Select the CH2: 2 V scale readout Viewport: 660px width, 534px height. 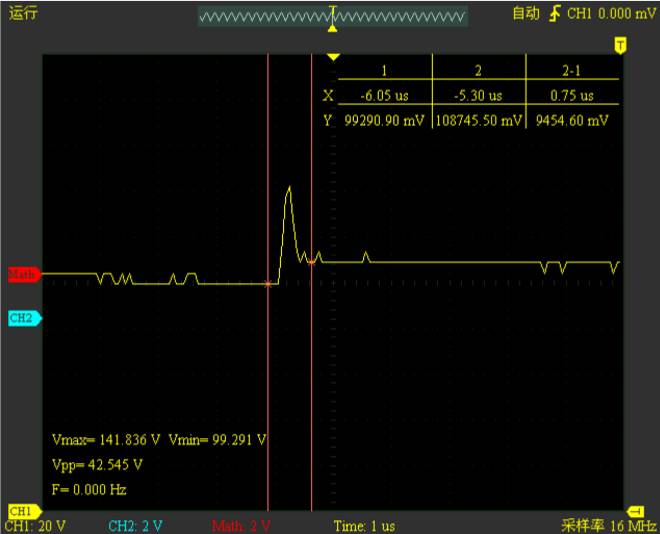click(138, 526)
